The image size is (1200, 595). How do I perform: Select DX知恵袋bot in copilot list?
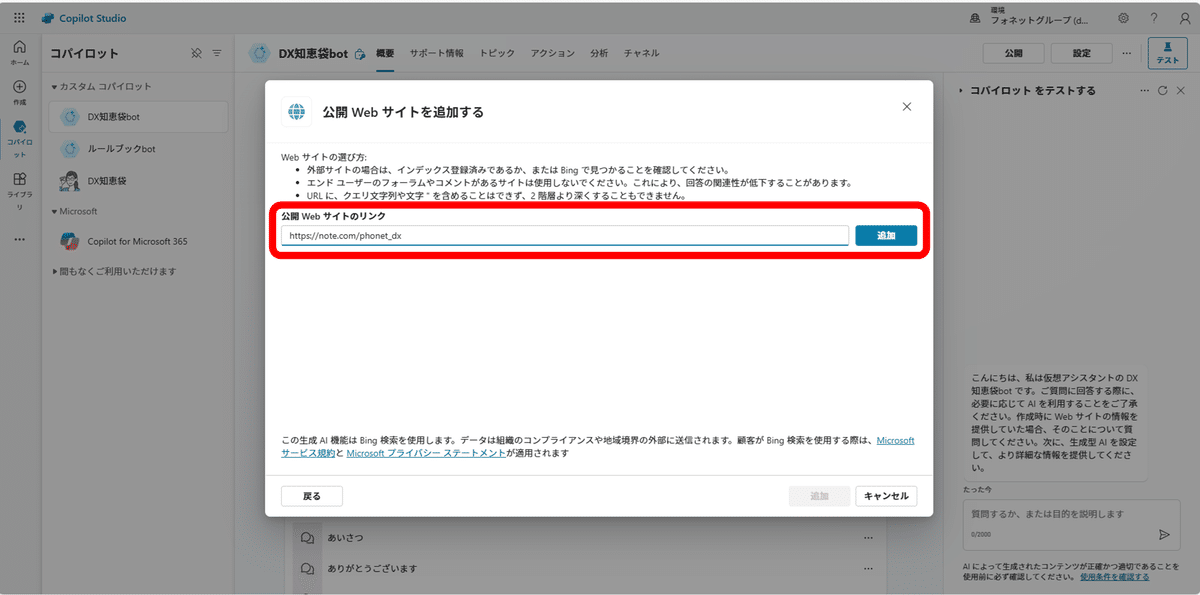(x=138, y=117)
